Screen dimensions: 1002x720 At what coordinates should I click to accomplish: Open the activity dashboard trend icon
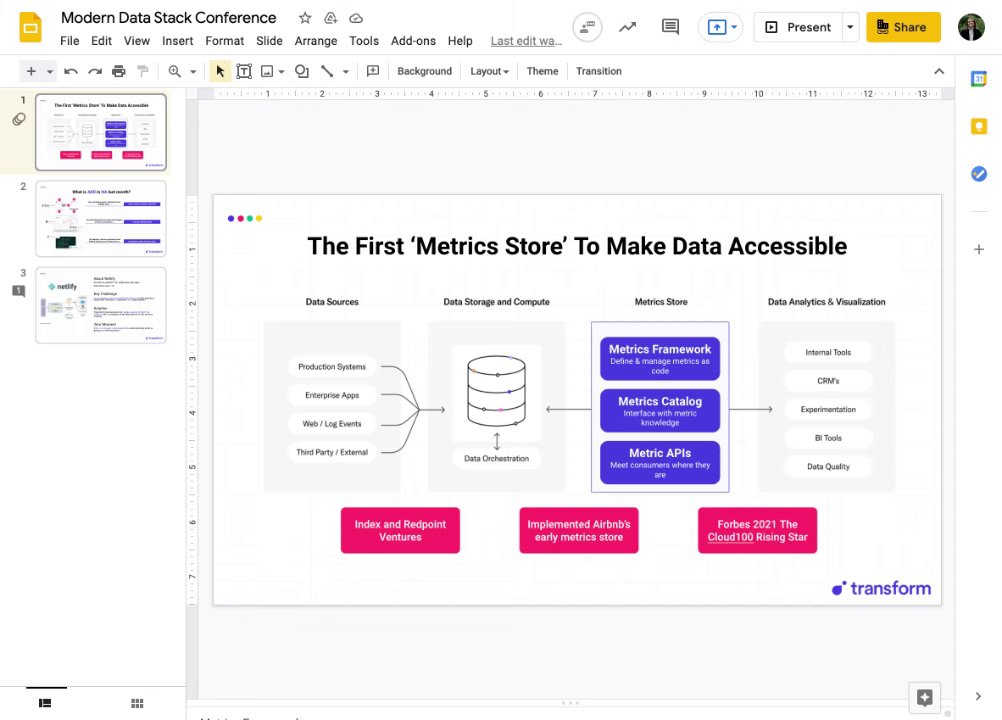click(x=628, y=27)
